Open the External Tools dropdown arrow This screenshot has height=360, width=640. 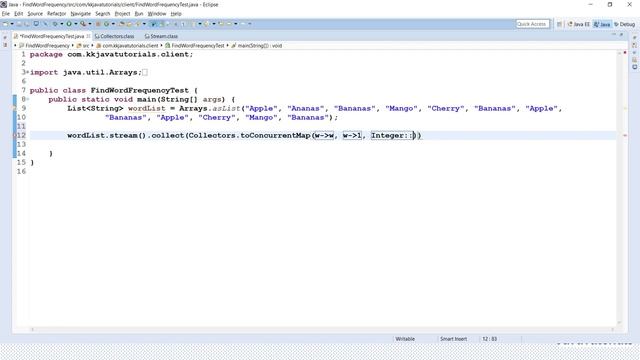pyautogui.click(x=90, y=24)
